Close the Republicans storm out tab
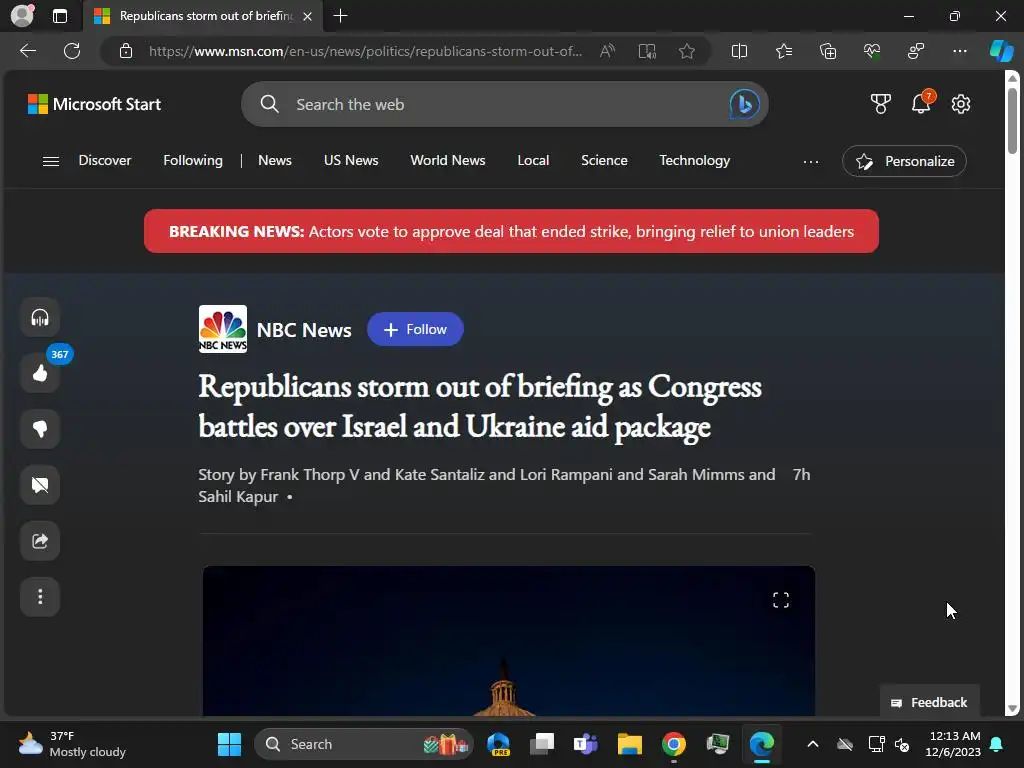This screenshot has width=1024, height=768. (x=308, y=16)
